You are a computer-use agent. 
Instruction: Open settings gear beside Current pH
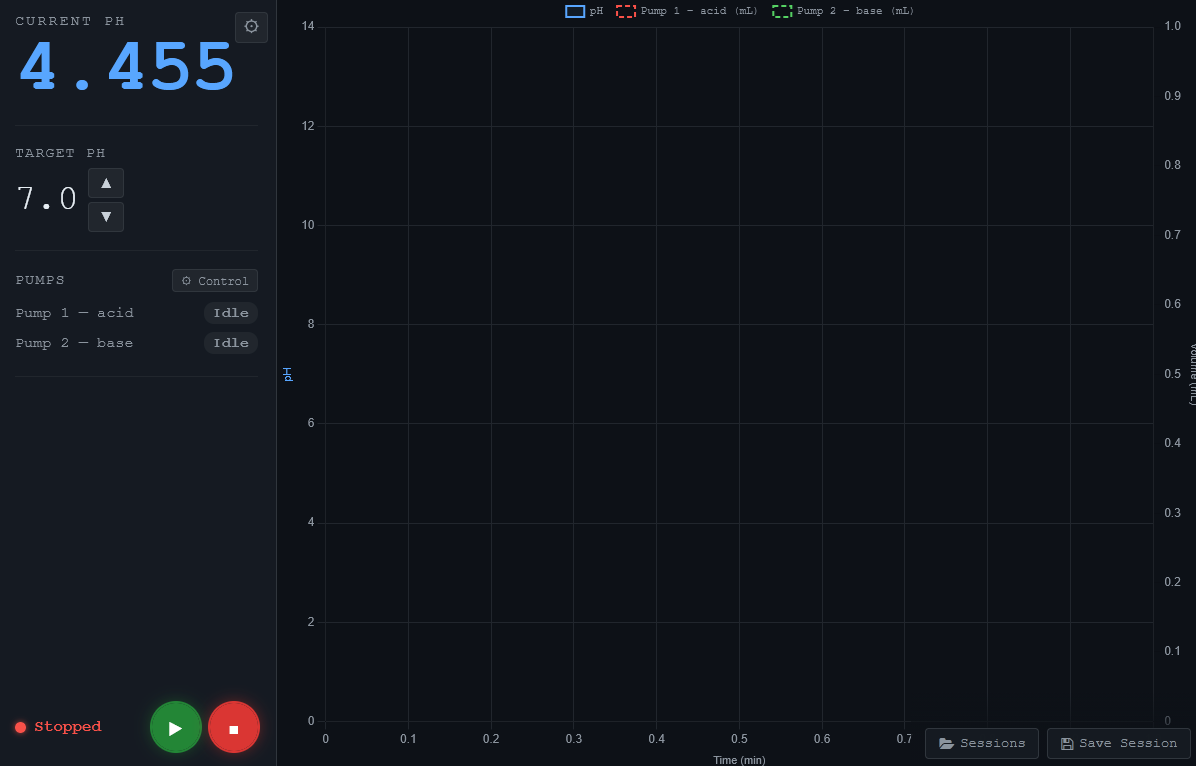(x=251, y=27)
